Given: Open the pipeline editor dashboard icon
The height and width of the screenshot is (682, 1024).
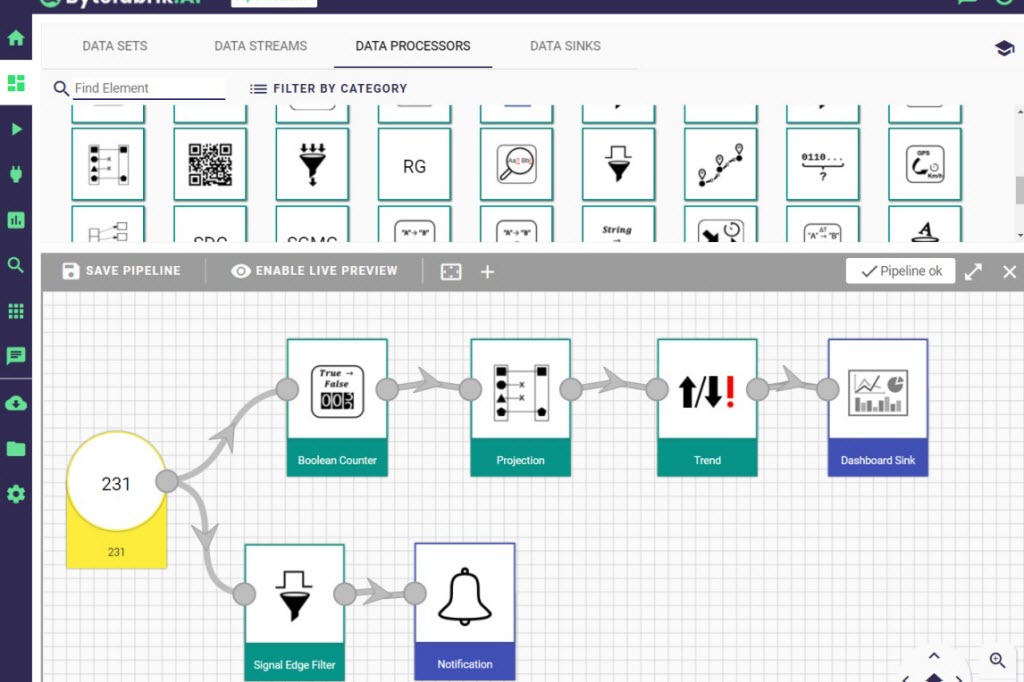Looking at the screenshot, I should tap(16, 83).
